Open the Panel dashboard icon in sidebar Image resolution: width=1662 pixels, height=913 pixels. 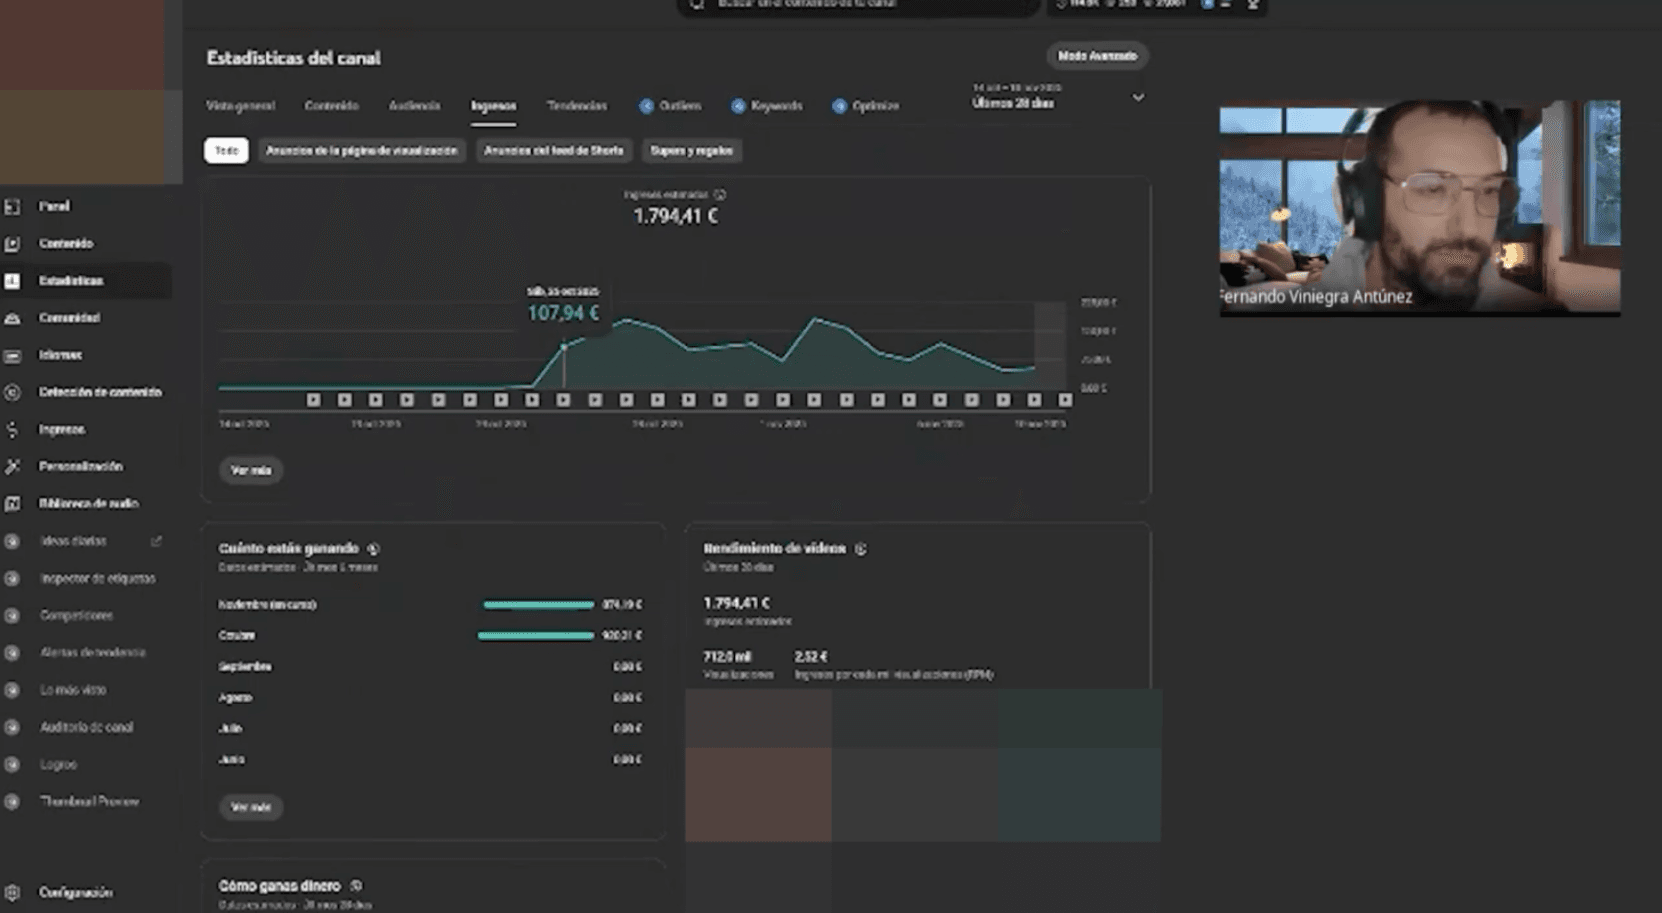(x=13, y=206)
